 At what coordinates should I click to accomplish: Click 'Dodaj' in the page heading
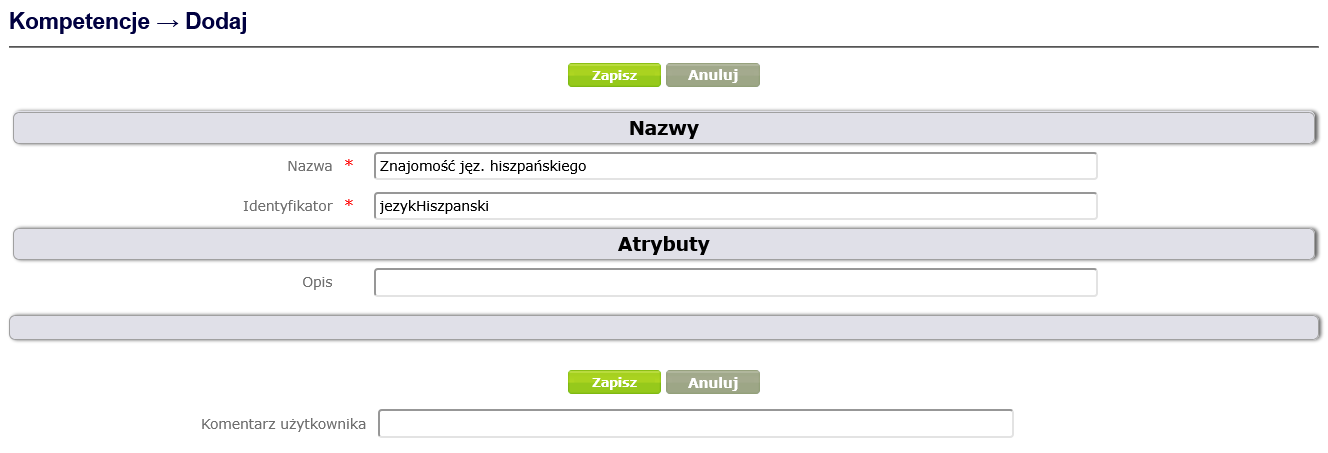click(216, 22)
